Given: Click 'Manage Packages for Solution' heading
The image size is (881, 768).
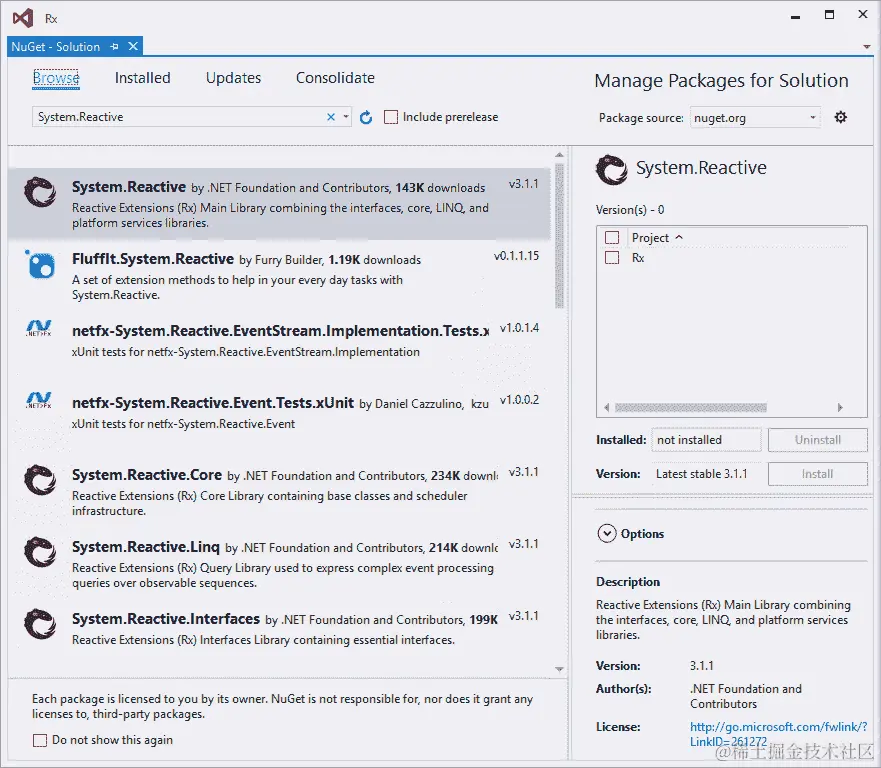Looking at the screenshot, I should point(721,81).
